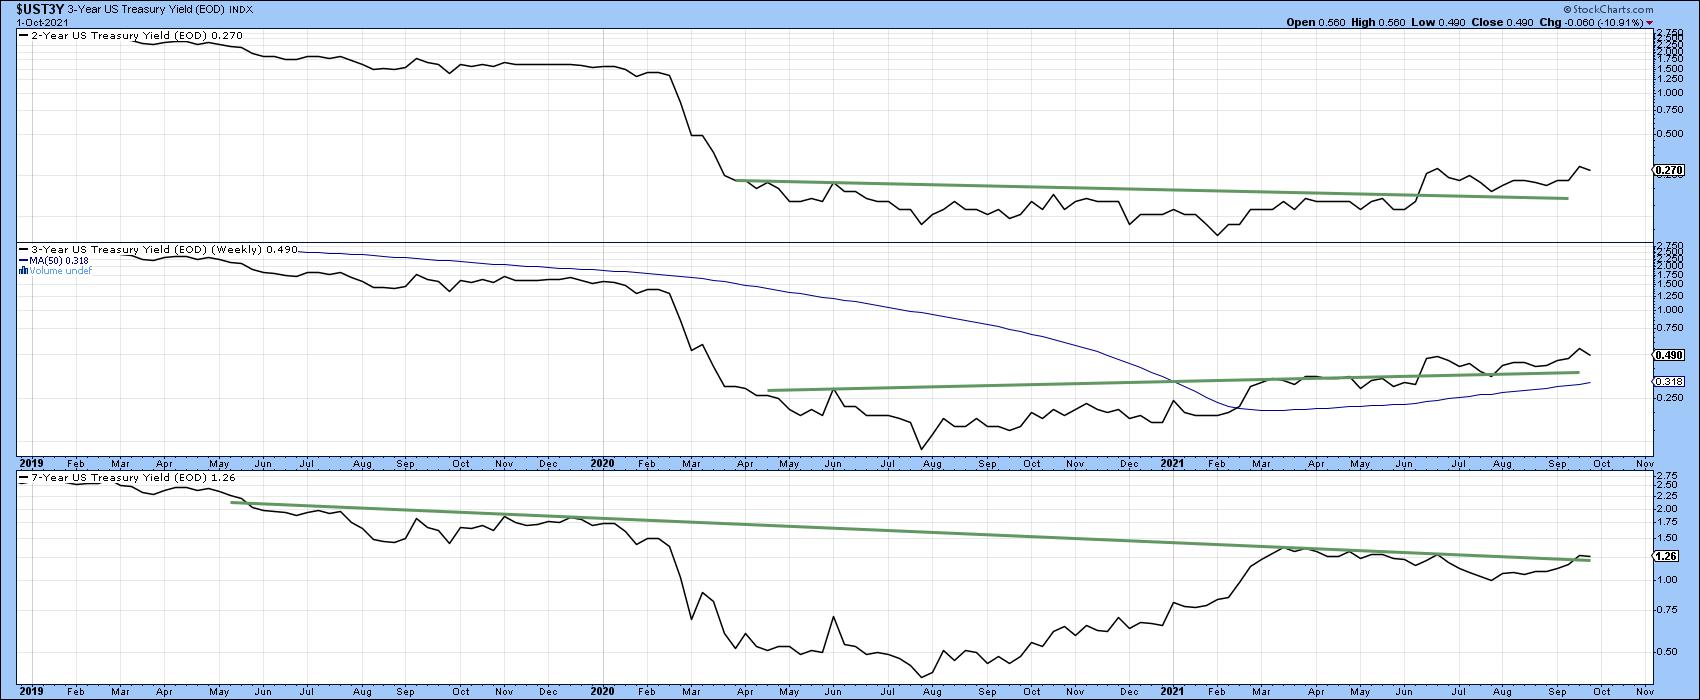
Task: Click the 0.318 MA value tag
Action: coord(1670,382)
